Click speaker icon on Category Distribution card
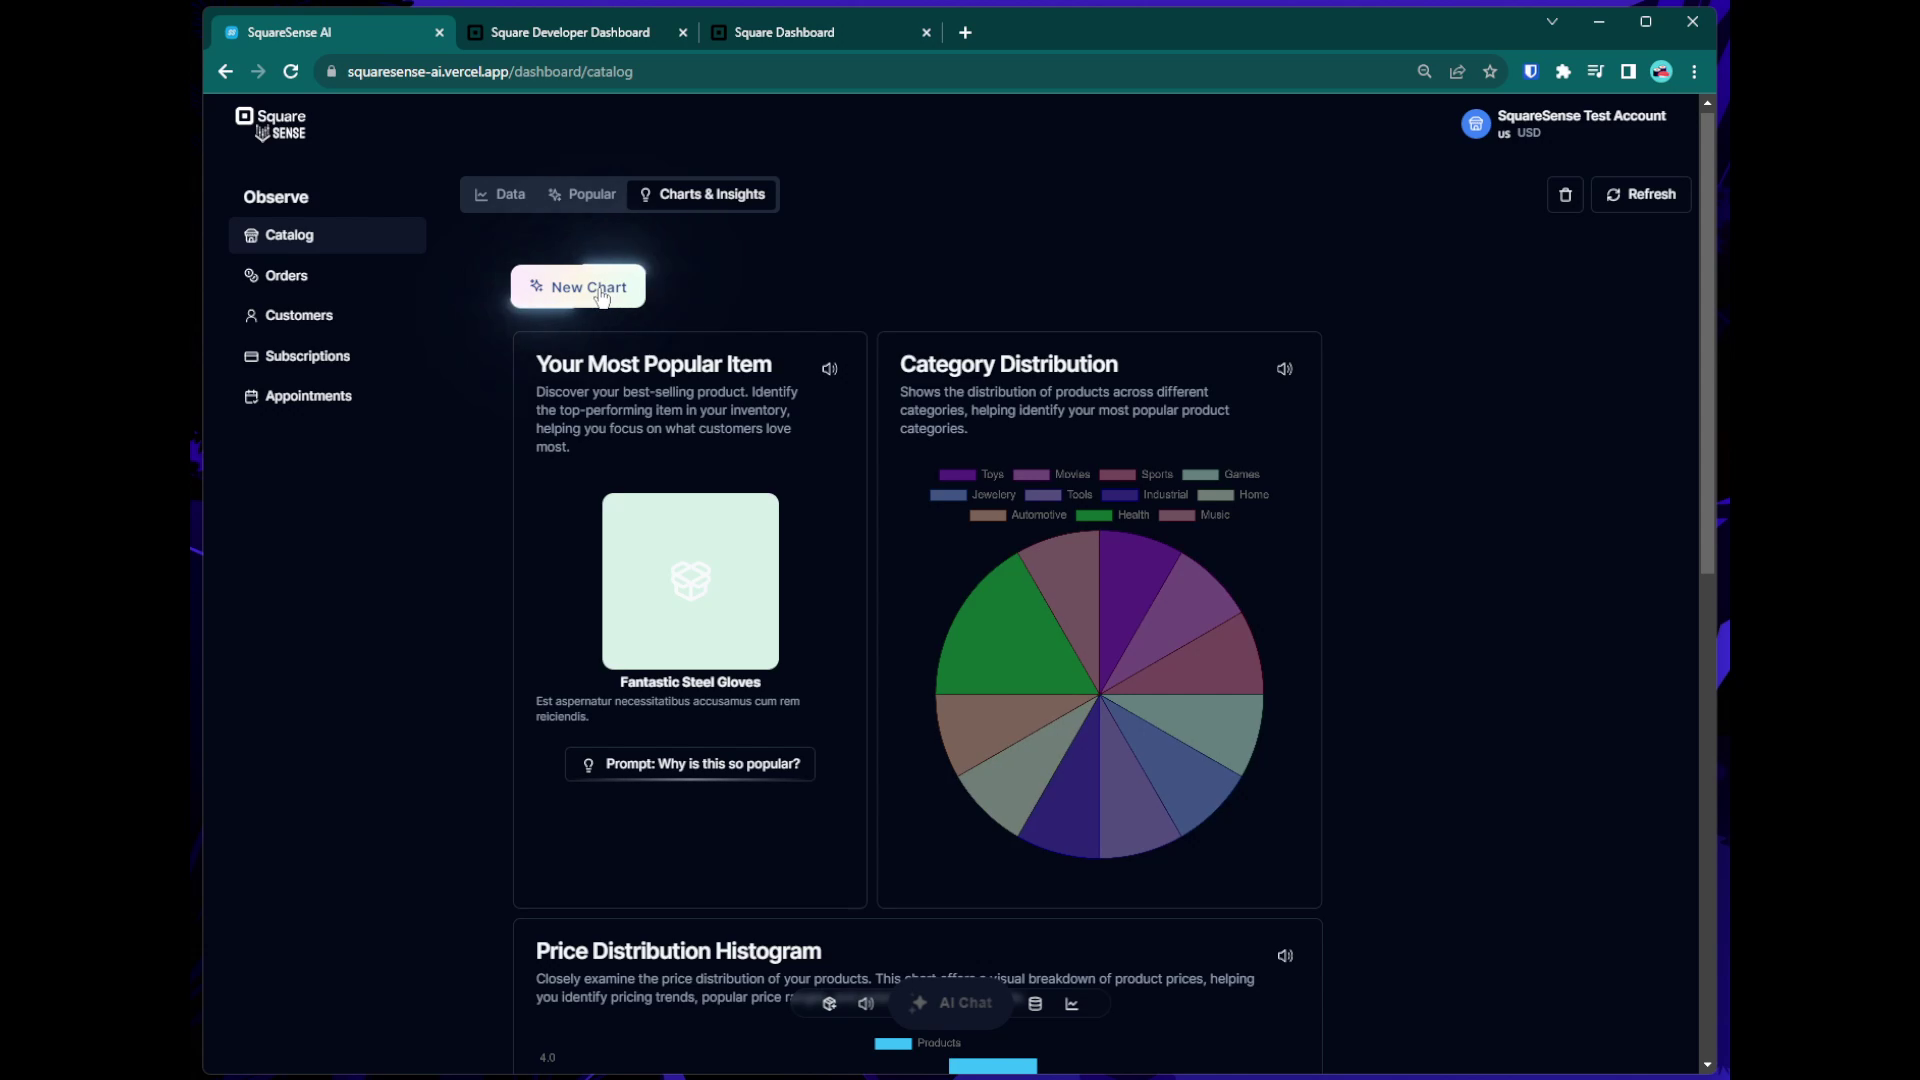1920x1080 pixels. point(1284,369)
